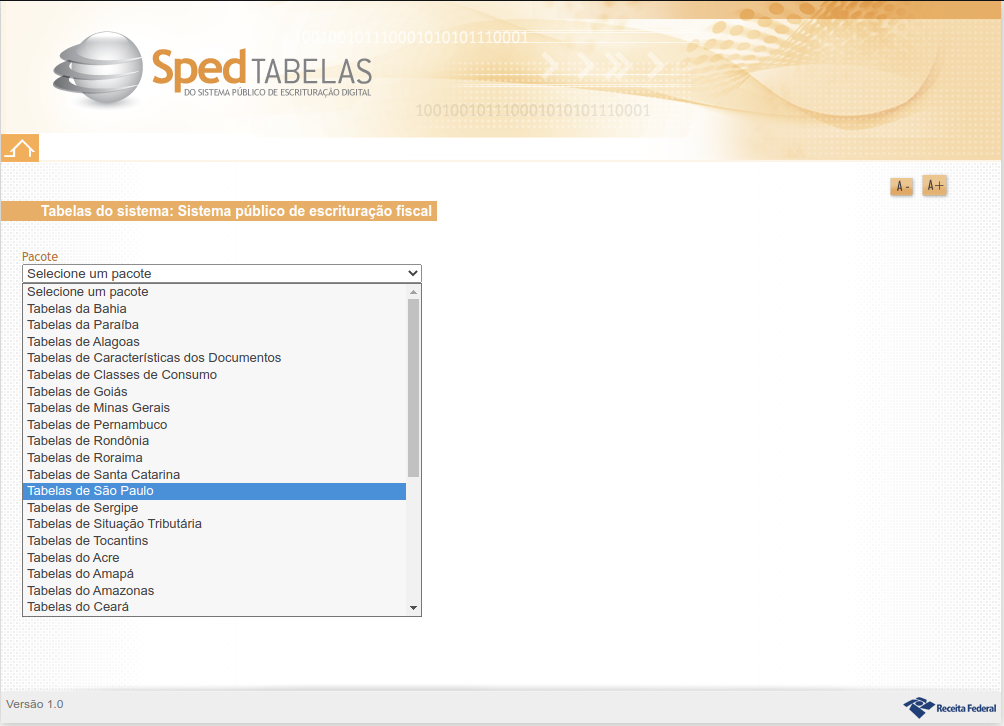Click the 'Pacote' field label
The height and width of the screenshot is (726, 1004).
pyautogui.click(x=40, y=257)
